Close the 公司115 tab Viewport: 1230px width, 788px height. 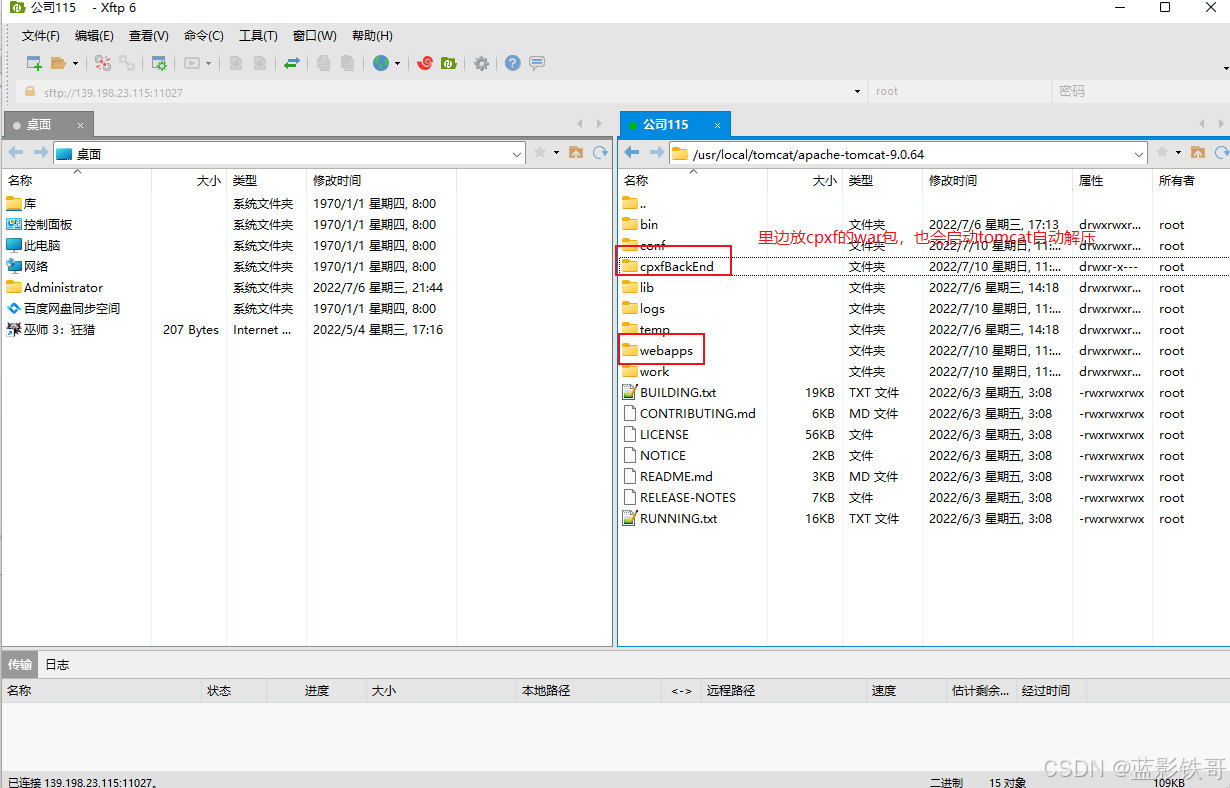[716, 125]
